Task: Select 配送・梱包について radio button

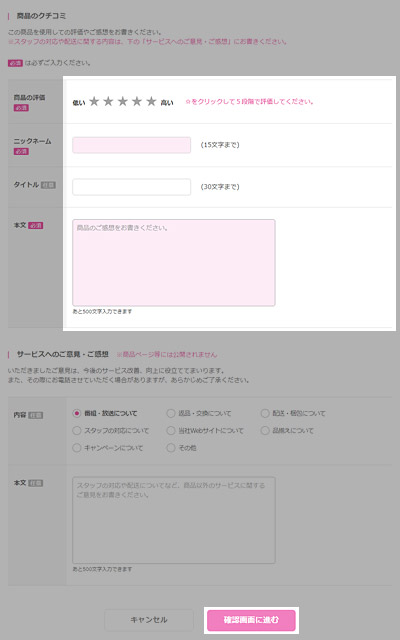Action: click(x=265, y=413)
